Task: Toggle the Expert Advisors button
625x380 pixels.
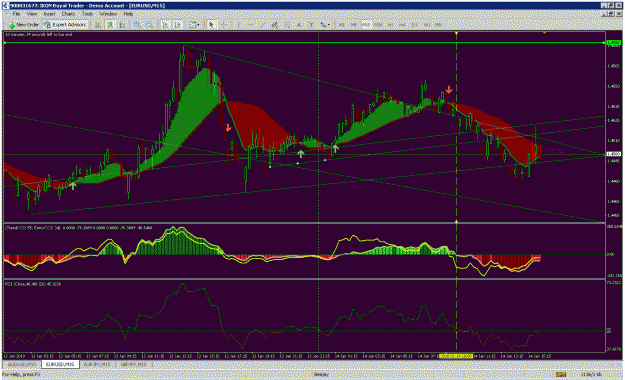Action: (x=65, y=25)
